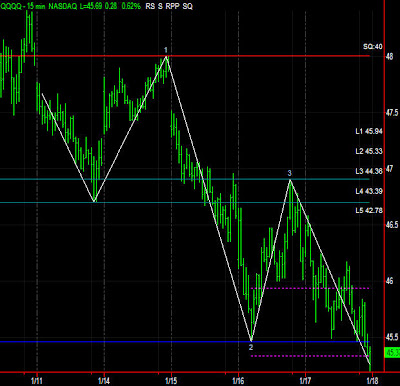Click the L1 45.94 level label

(x=369, y=131)
